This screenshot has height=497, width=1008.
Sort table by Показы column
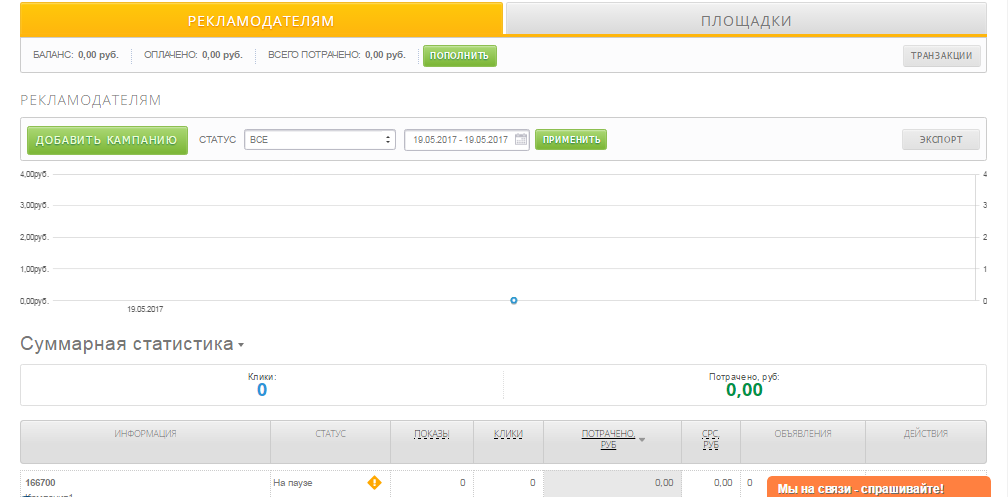click(432, 434)
